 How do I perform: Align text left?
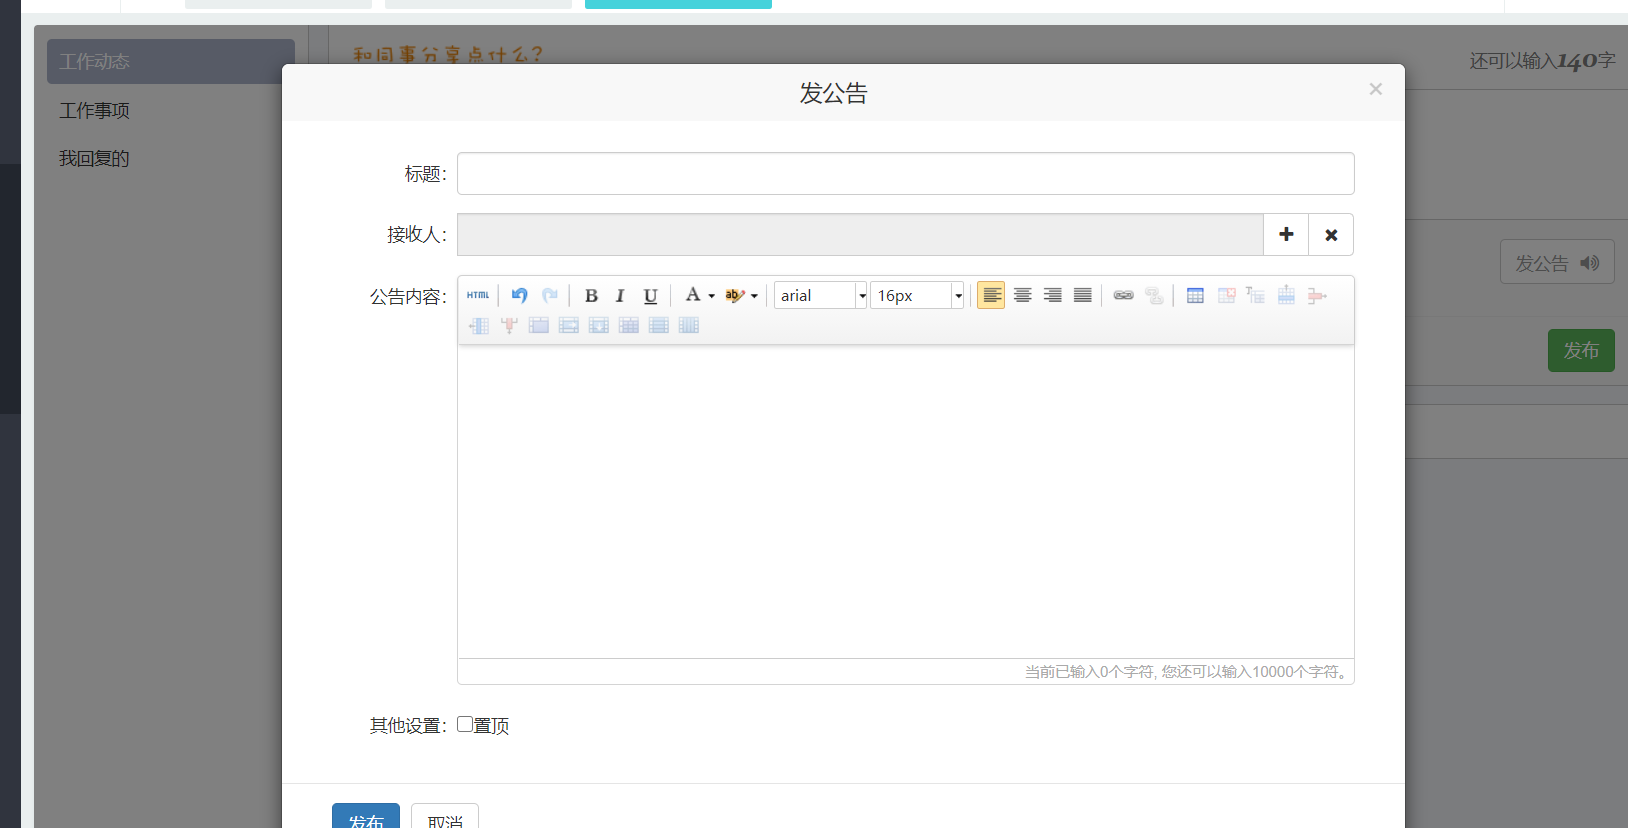pos(991,295)
